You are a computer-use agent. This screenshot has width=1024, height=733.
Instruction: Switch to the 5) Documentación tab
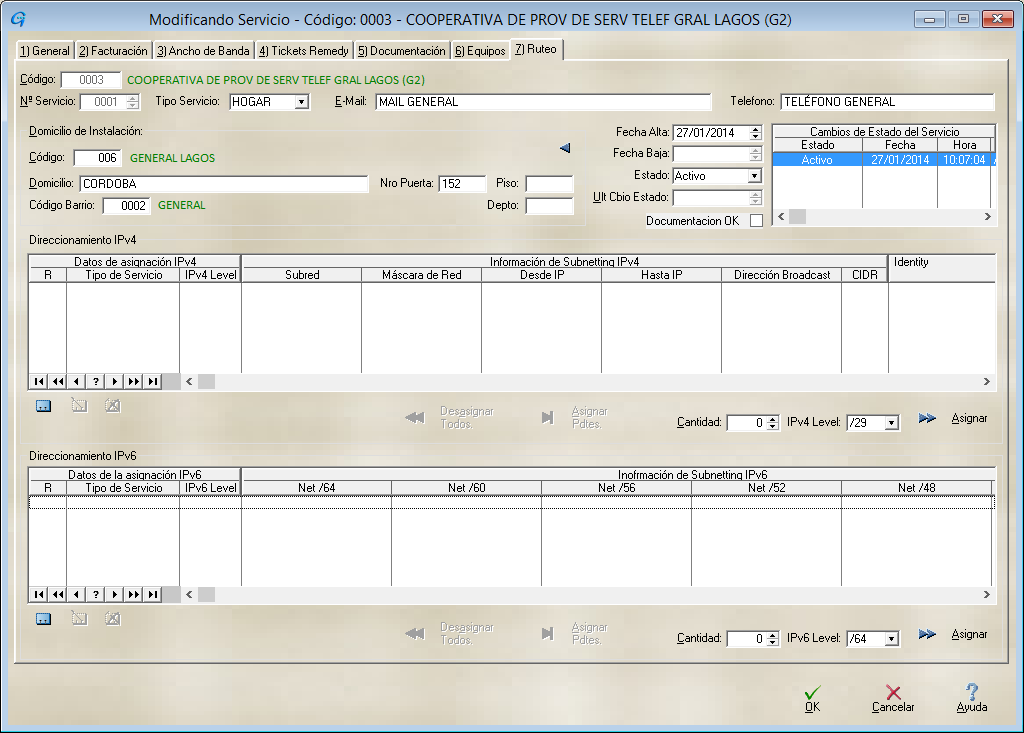[x=402, y=50]
